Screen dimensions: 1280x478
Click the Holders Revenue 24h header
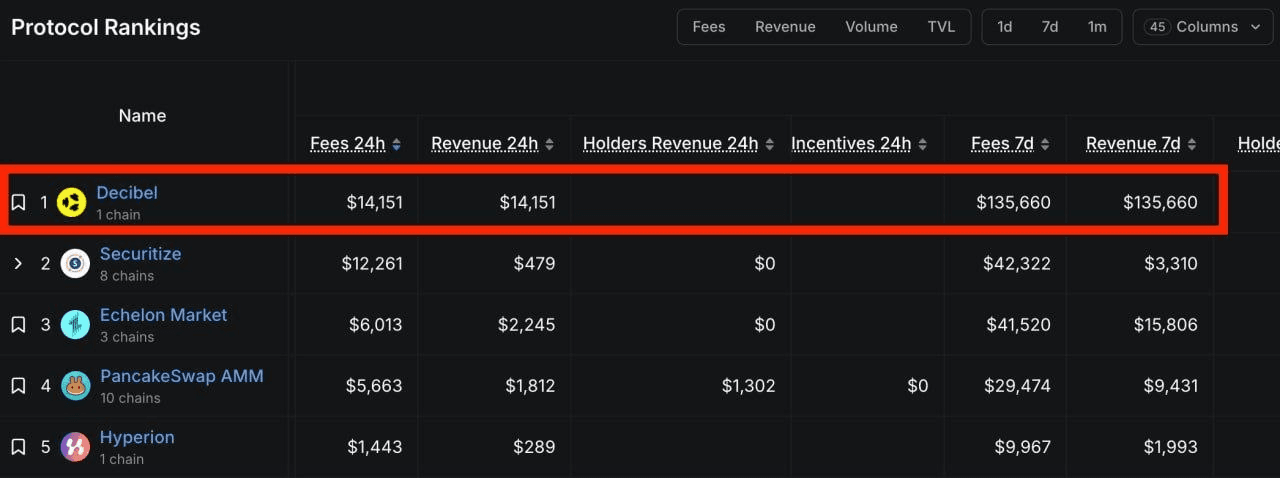tap(670, 144)
